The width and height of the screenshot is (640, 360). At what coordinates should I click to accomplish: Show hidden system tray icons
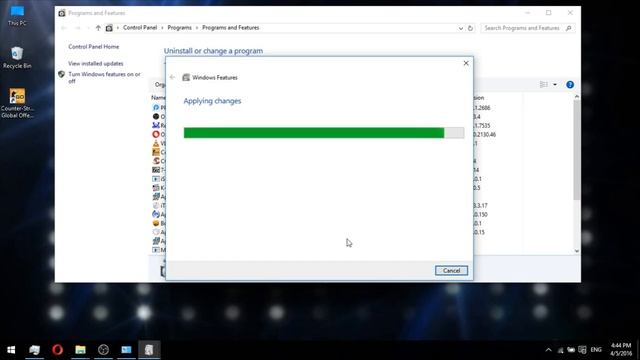548,350
